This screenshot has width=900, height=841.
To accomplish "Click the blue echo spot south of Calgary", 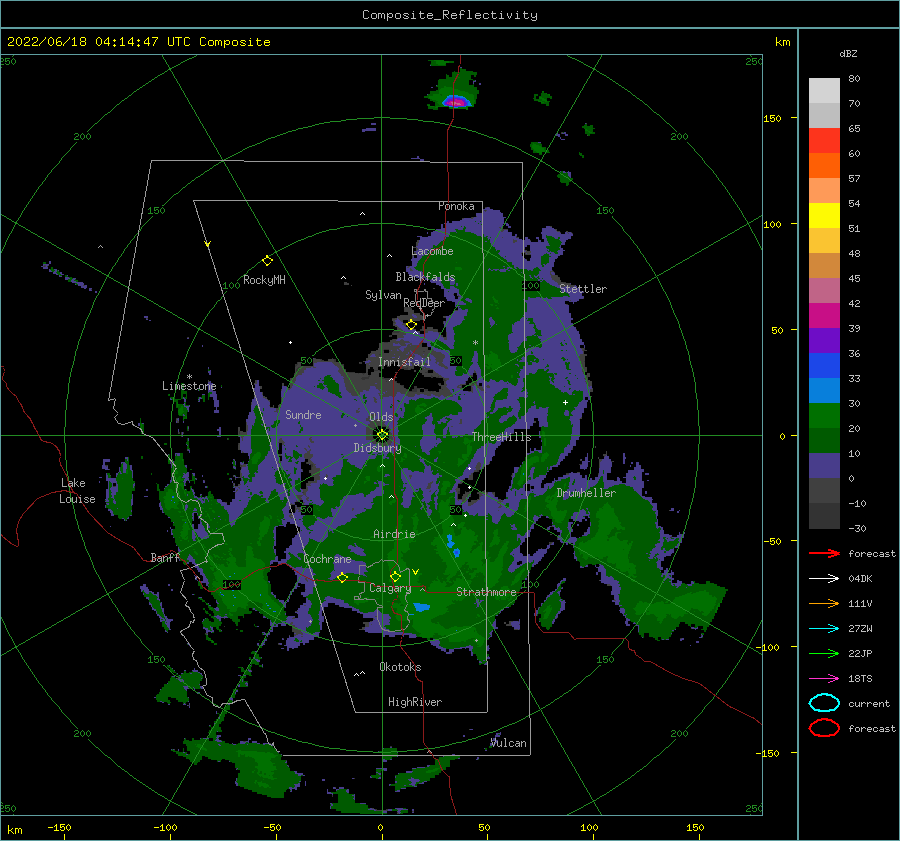I will [x=422, y=607].
